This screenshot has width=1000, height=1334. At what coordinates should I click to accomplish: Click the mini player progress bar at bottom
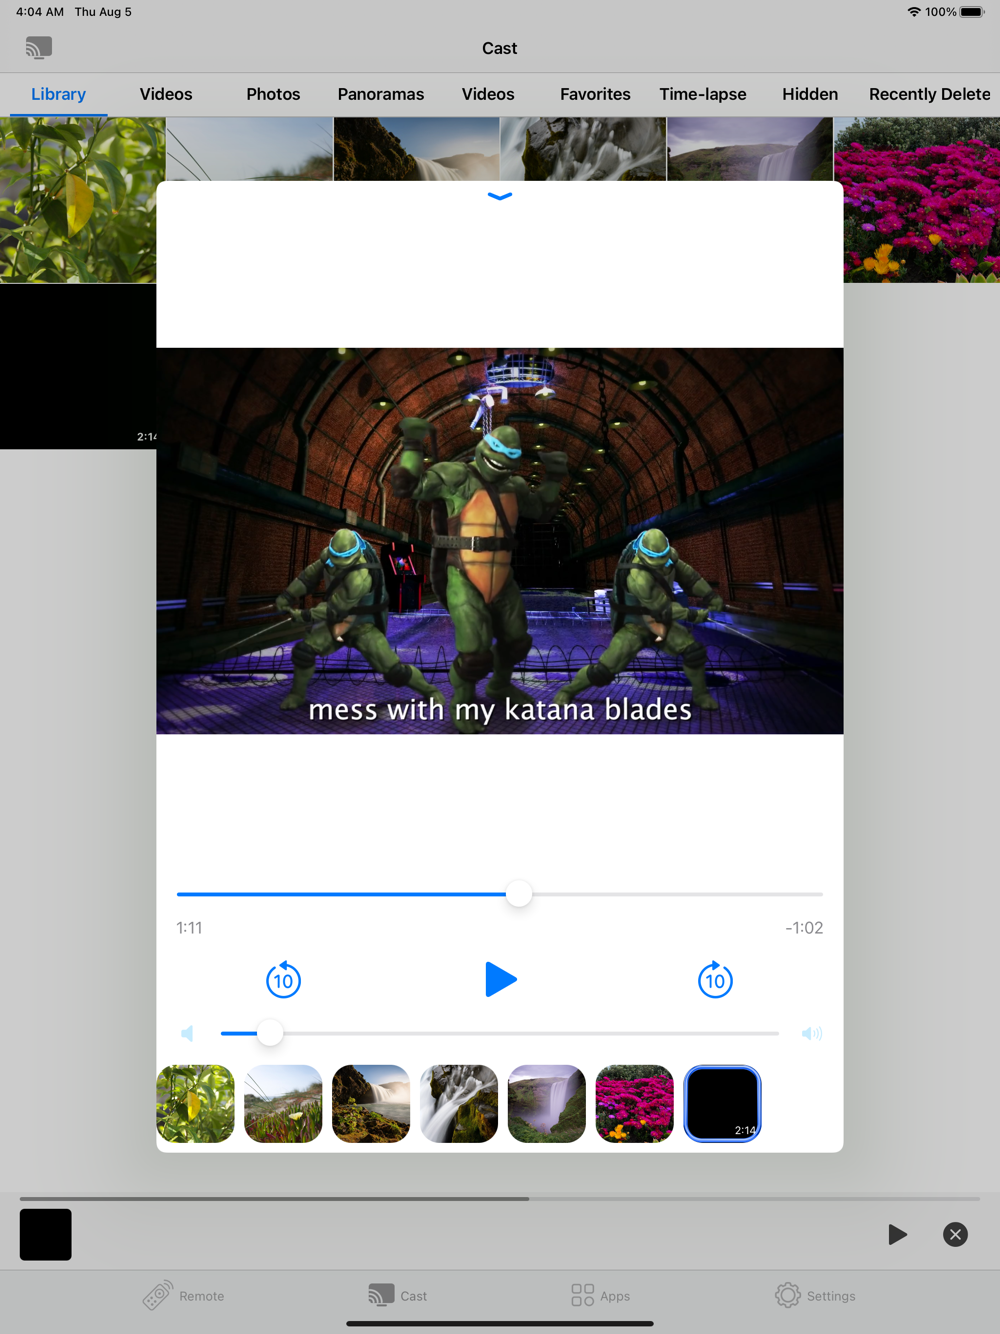(x=500, y=1198)
